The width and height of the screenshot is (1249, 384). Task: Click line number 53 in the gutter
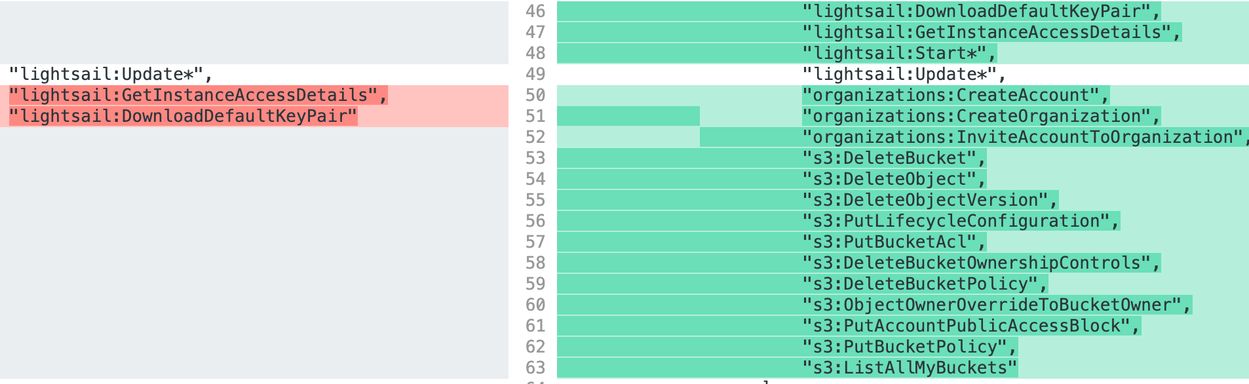click(x=535, y=159)
